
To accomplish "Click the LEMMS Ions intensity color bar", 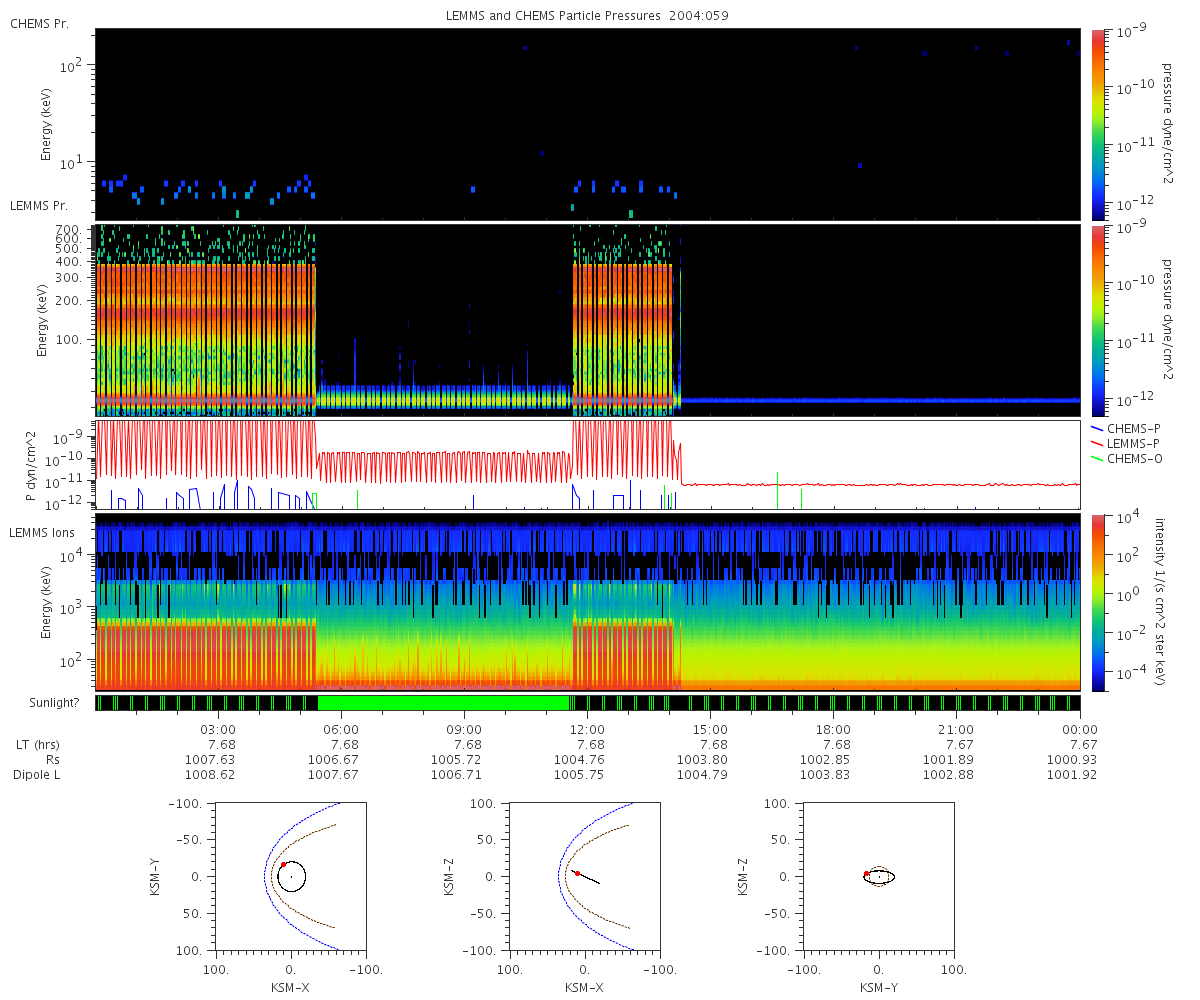I will tap(1097, 602).
